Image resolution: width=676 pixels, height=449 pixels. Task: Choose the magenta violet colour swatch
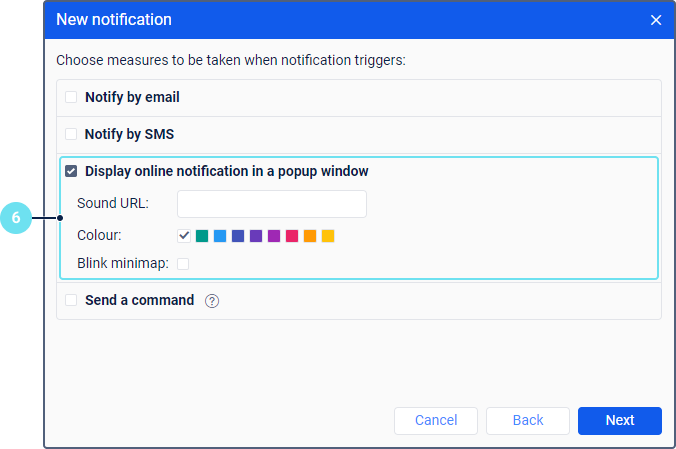pos(274,236)
